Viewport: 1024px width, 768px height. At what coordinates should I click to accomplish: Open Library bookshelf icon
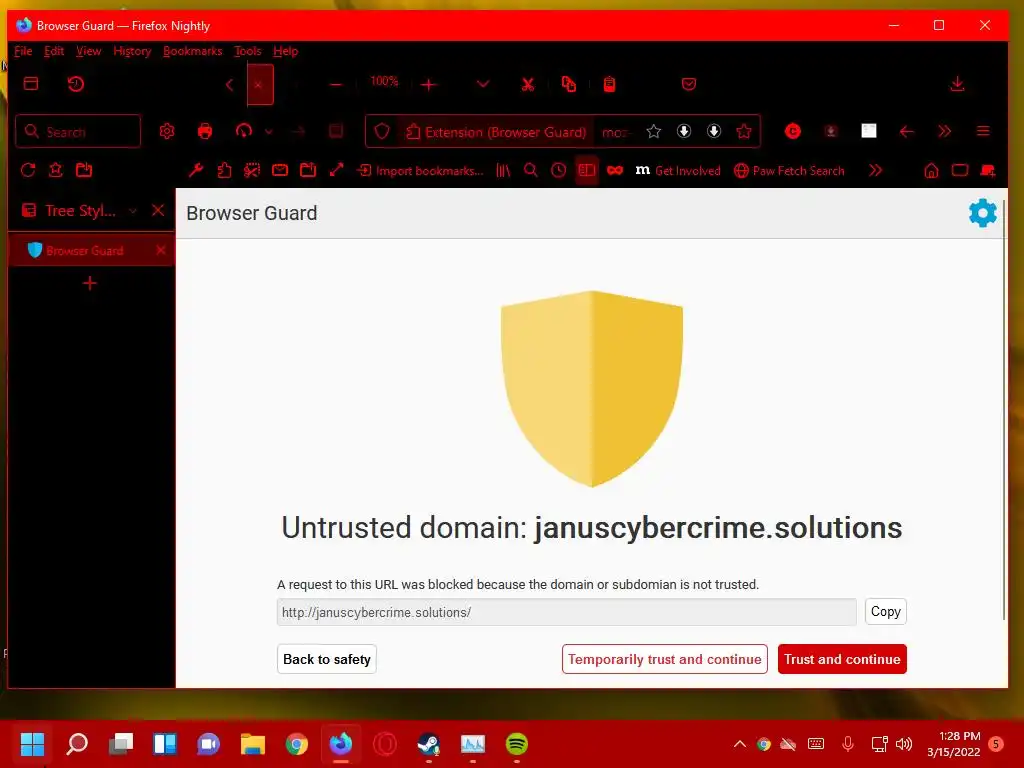[503, 170]
